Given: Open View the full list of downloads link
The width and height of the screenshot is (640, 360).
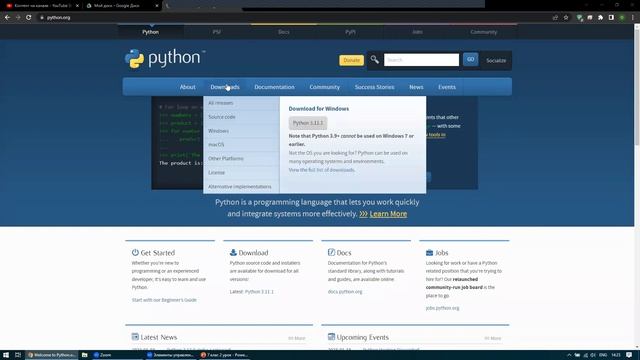Looking at the screenshot, I should coord(322,170).
